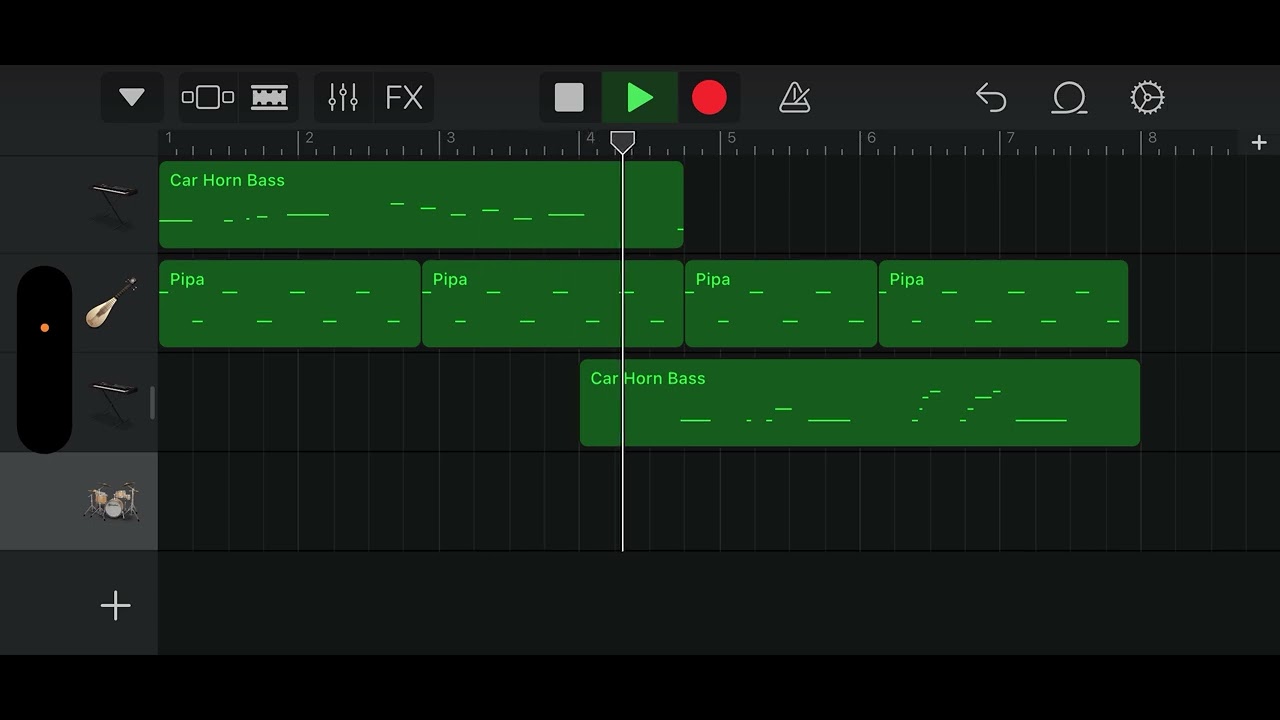The image size is (1280, 720).
Task: Undo the last action
Action: (x=991, y=97)
